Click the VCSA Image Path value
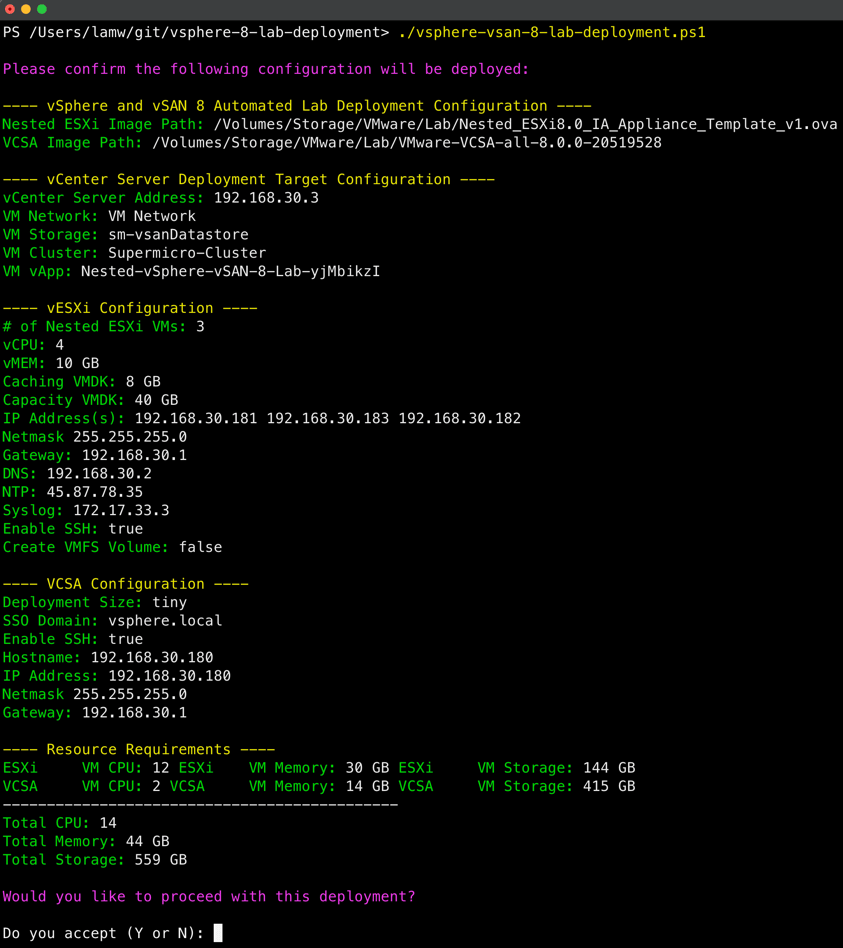 (407, 143)
